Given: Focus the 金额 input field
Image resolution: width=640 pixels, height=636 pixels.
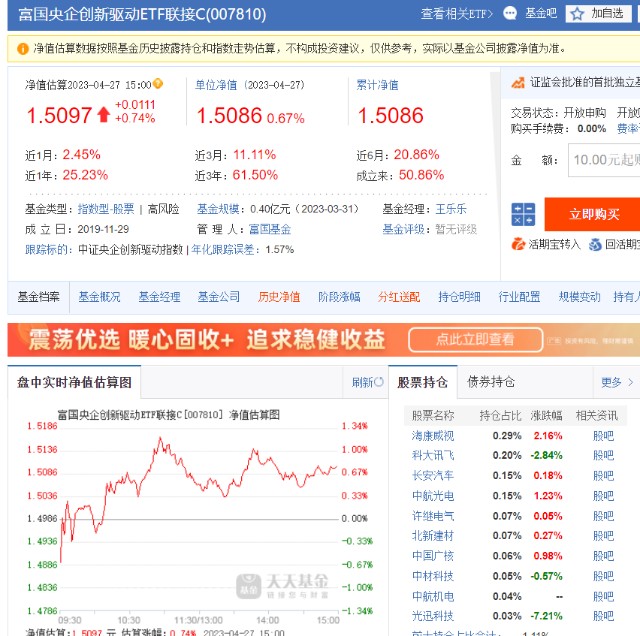Looking at the screenshot, I should click(604, 160).
